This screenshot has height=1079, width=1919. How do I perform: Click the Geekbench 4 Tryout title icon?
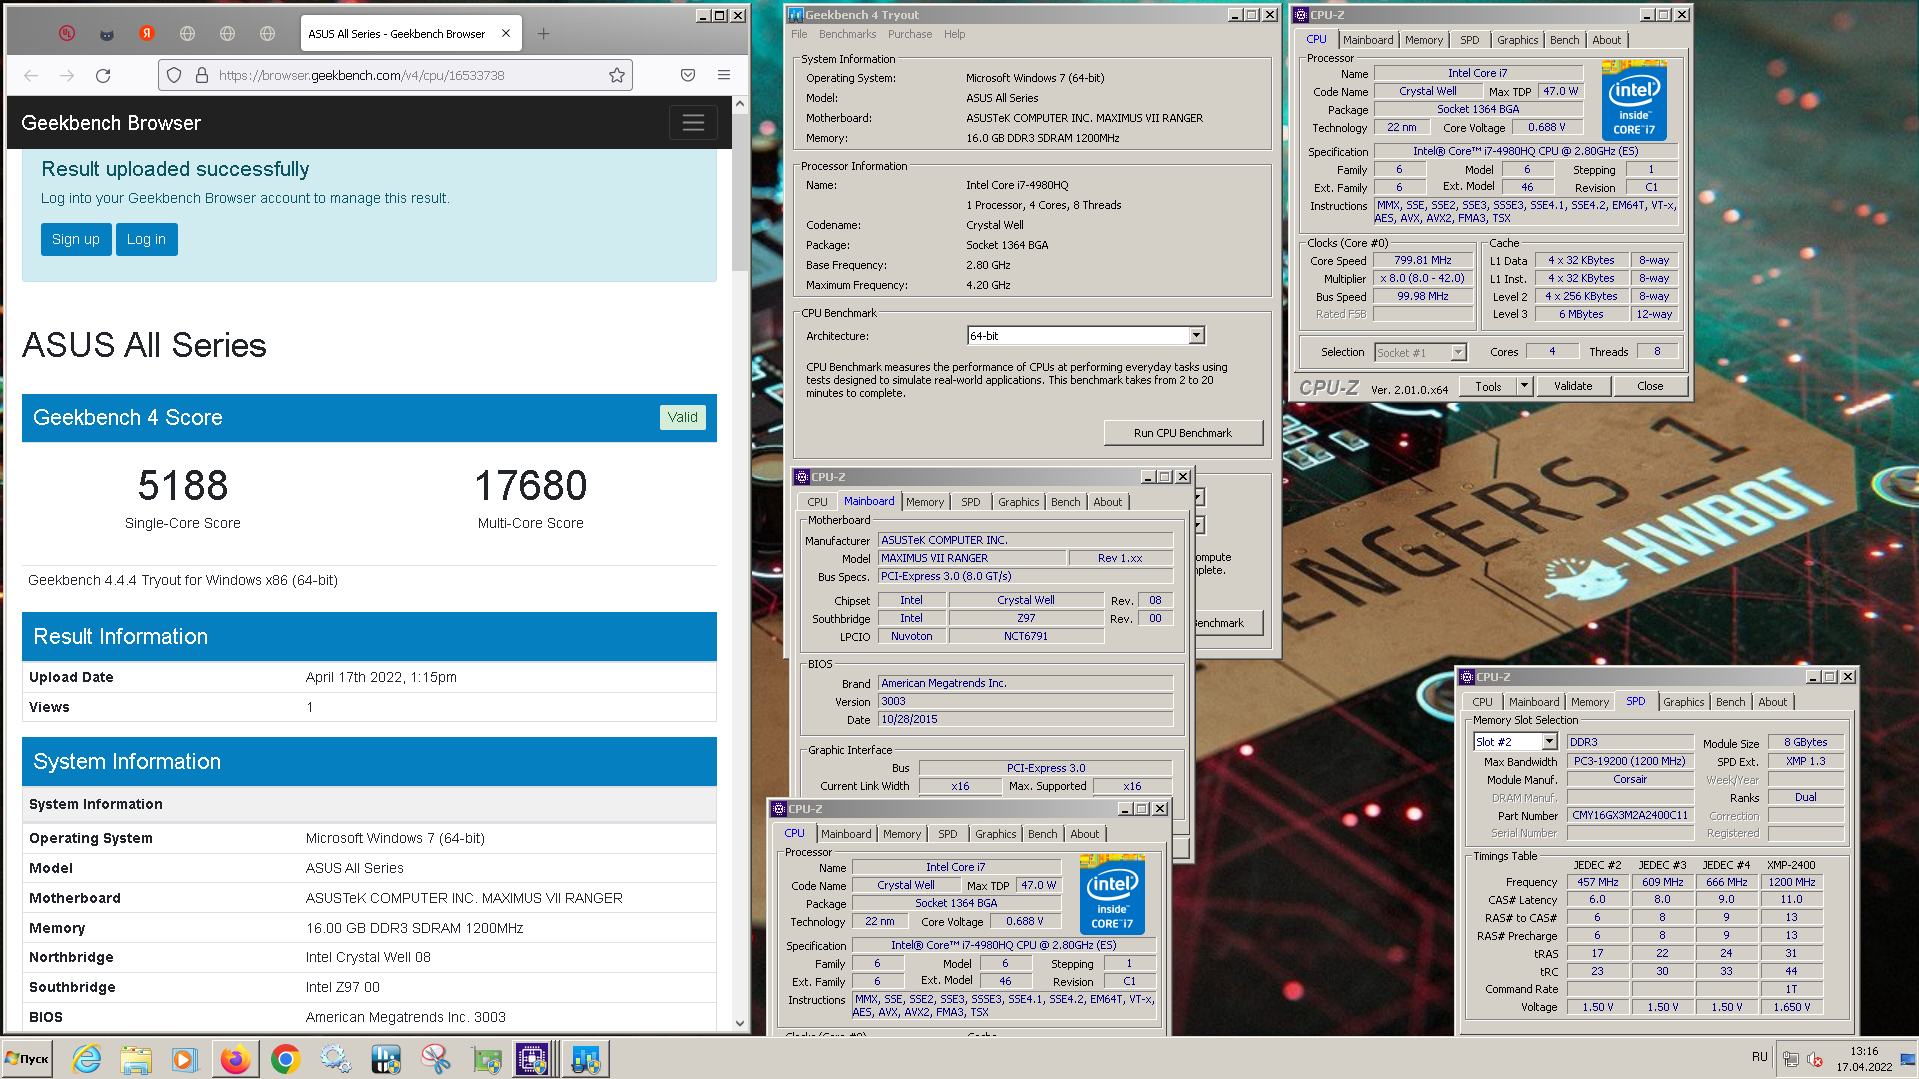point(796,15)
